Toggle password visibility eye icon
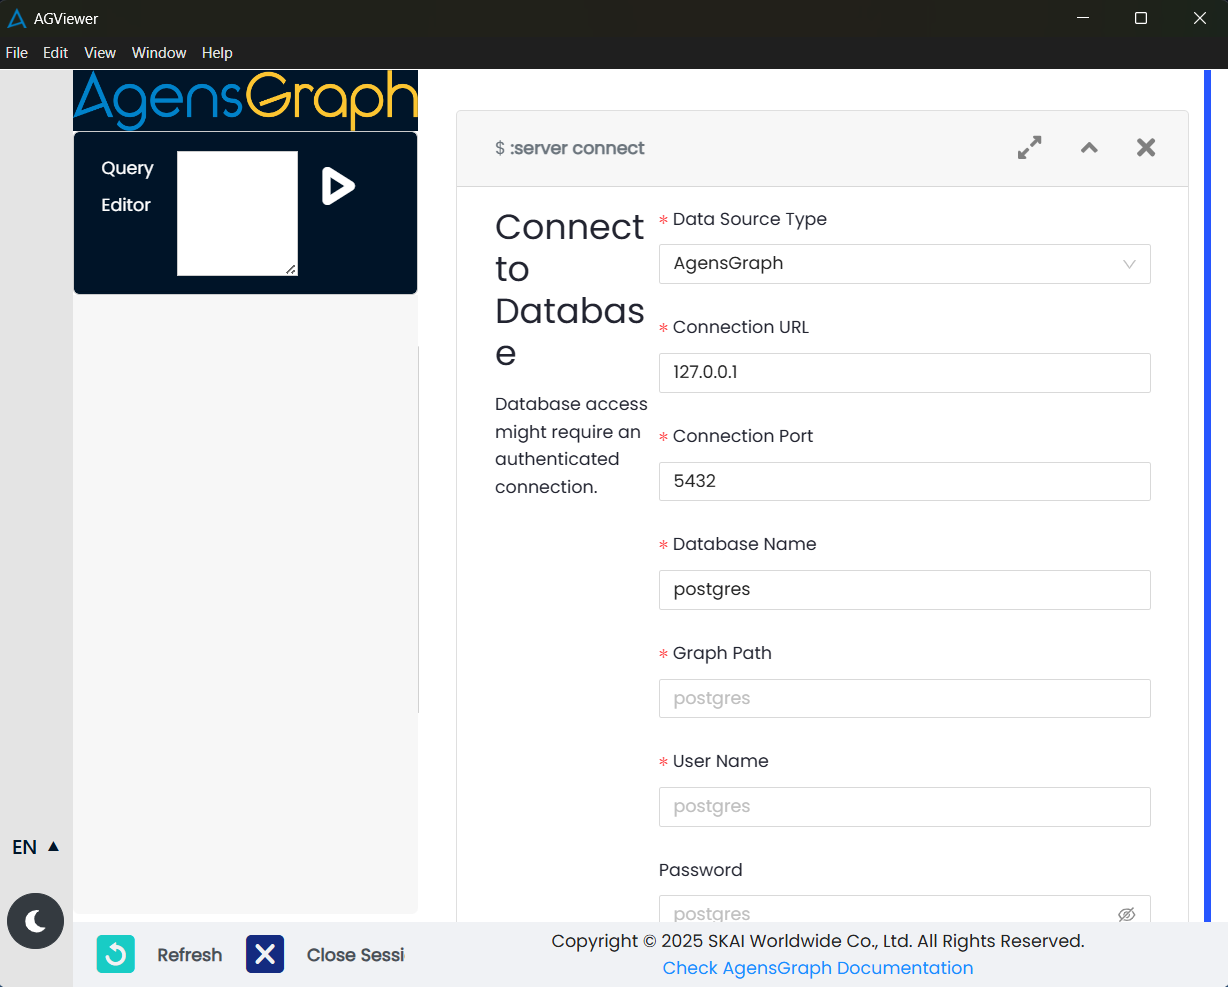Screen dimensions: 1228x987 coord(1127,914)
